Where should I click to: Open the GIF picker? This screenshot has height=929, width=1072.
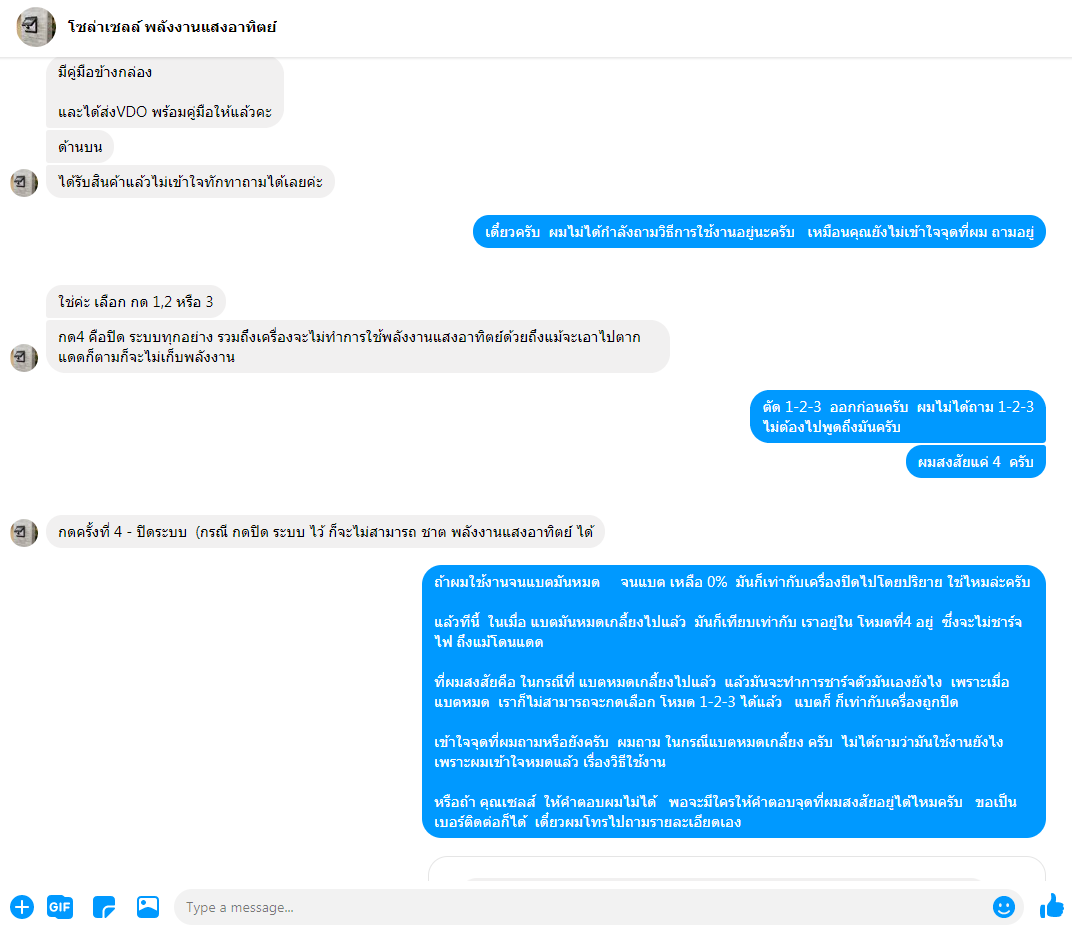[x=60, y=907]
